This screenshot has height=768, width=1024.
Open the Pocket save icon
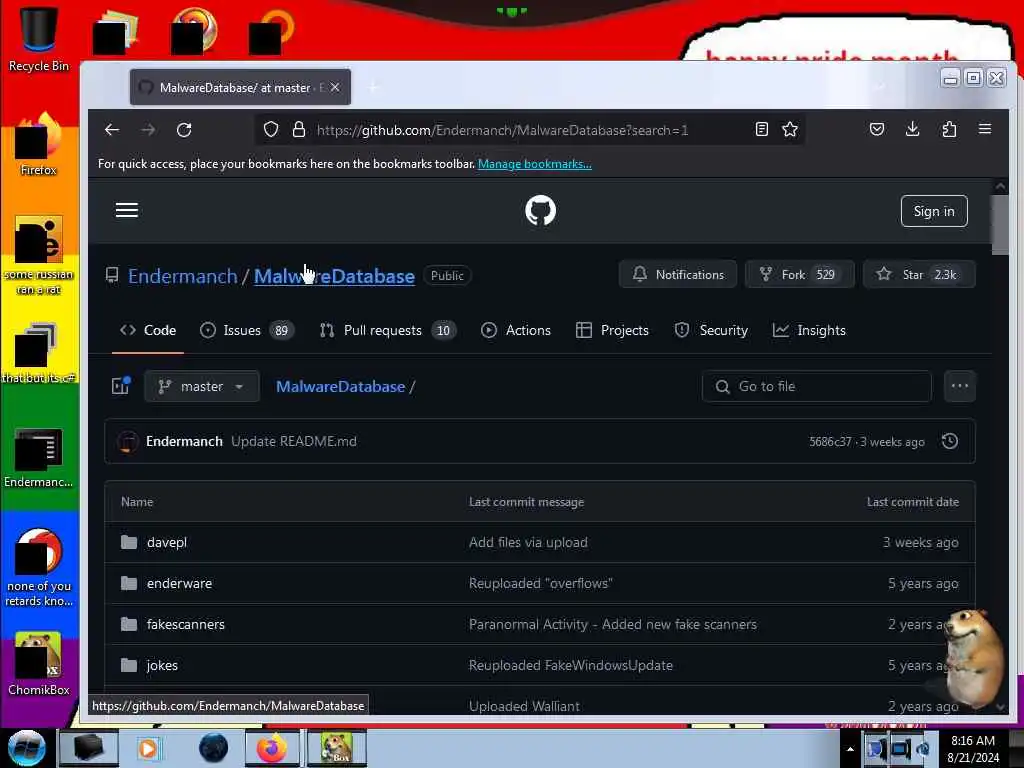(x=877, y=129)
